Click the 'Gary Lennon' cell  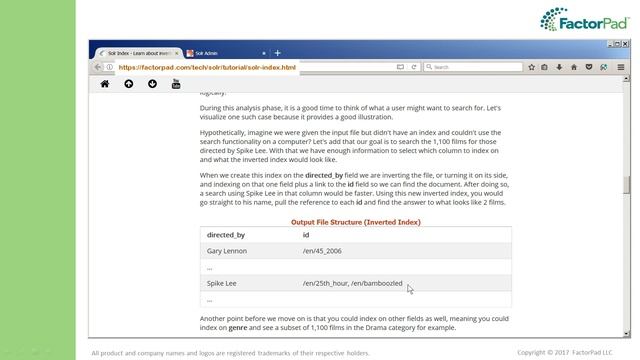227,251
